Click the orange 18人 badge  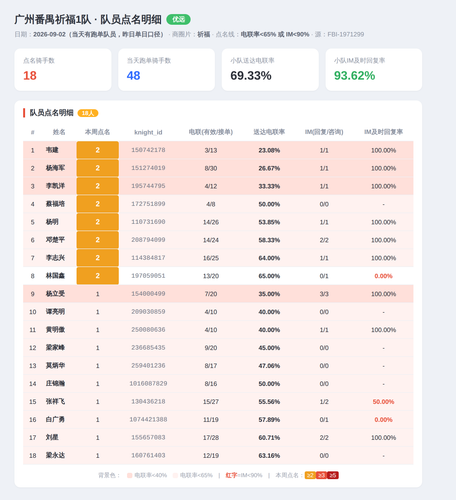click(x=88, y=113)
